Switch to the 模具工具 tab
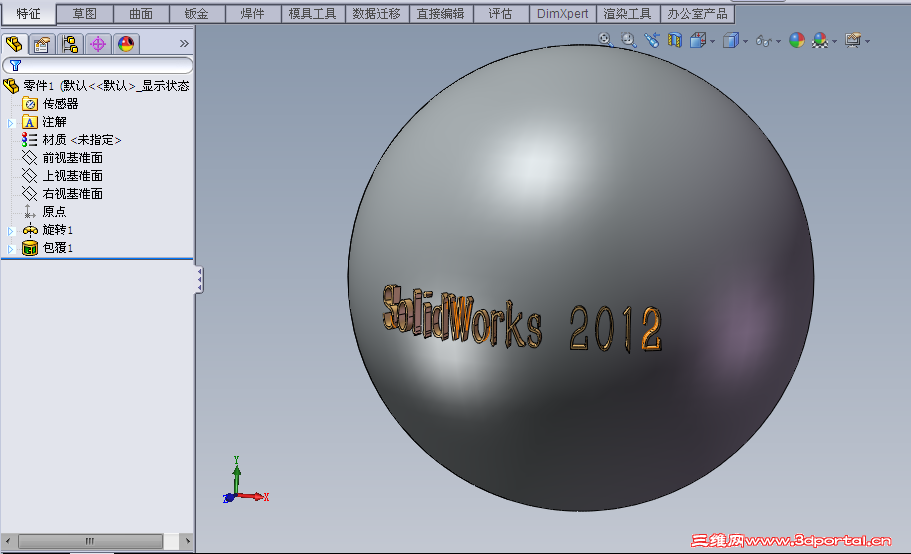 [x=313, y=14]
